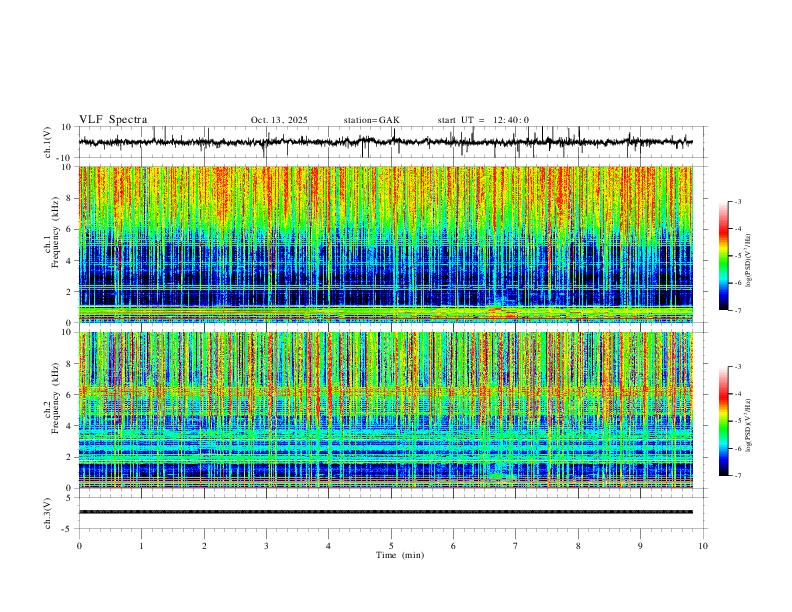Click the "start UT = 12:40:0" text
Viewport: 792px width, 612px height.
click(x=483, y=120)
